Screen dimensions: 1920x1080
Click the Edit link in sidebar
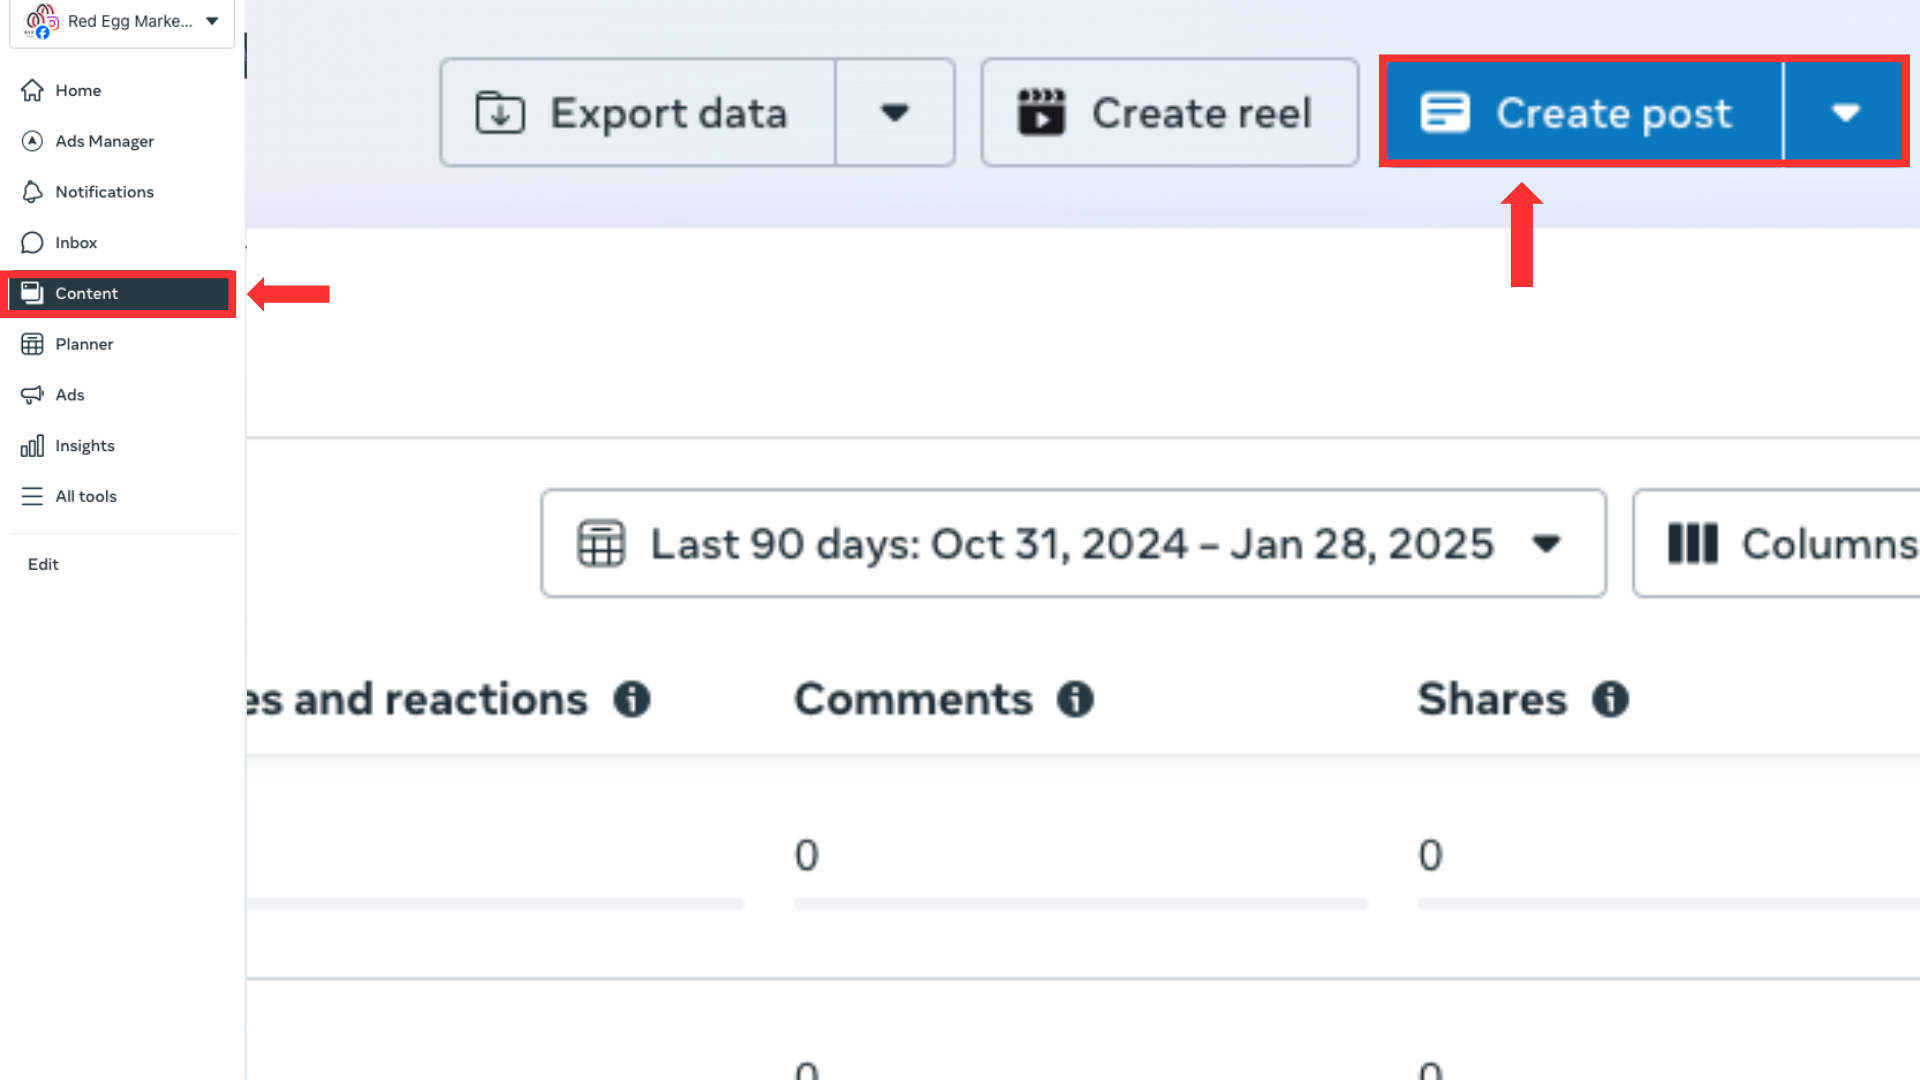click(x=43, y=564)
